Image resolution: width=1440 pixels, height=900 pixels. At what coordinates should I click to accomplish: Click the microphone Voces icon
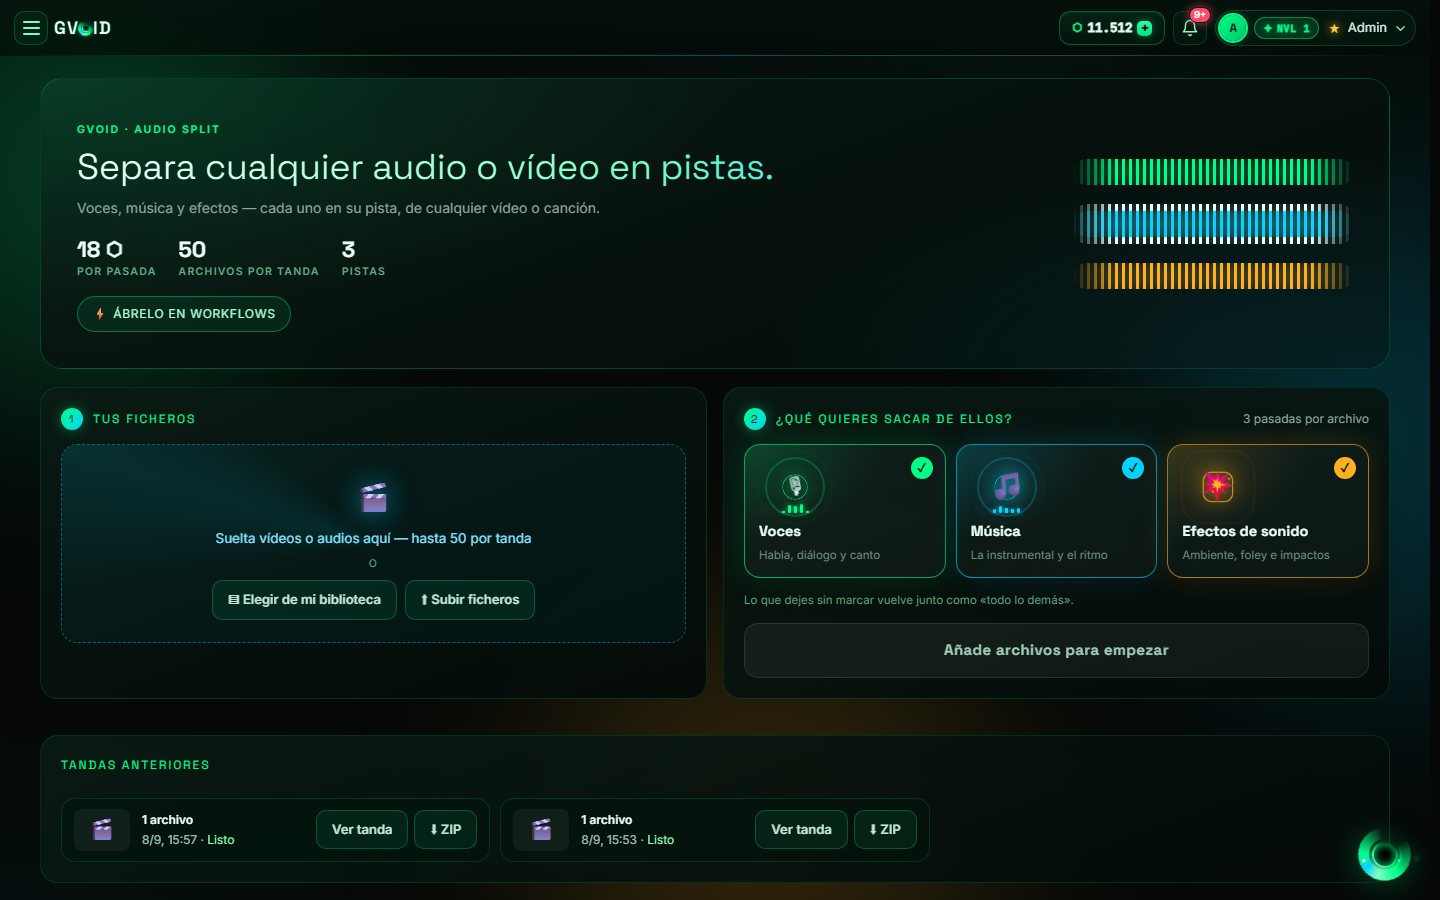point(795,487)
